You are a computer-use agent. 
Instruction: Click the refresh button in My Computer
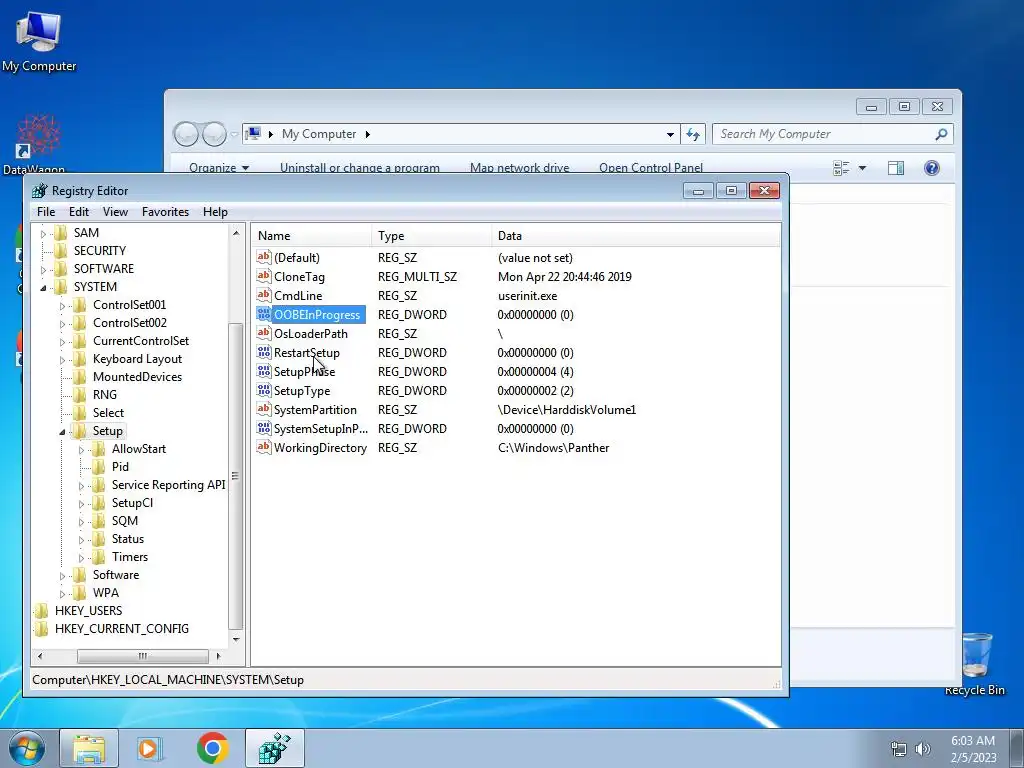pos(693,135)
